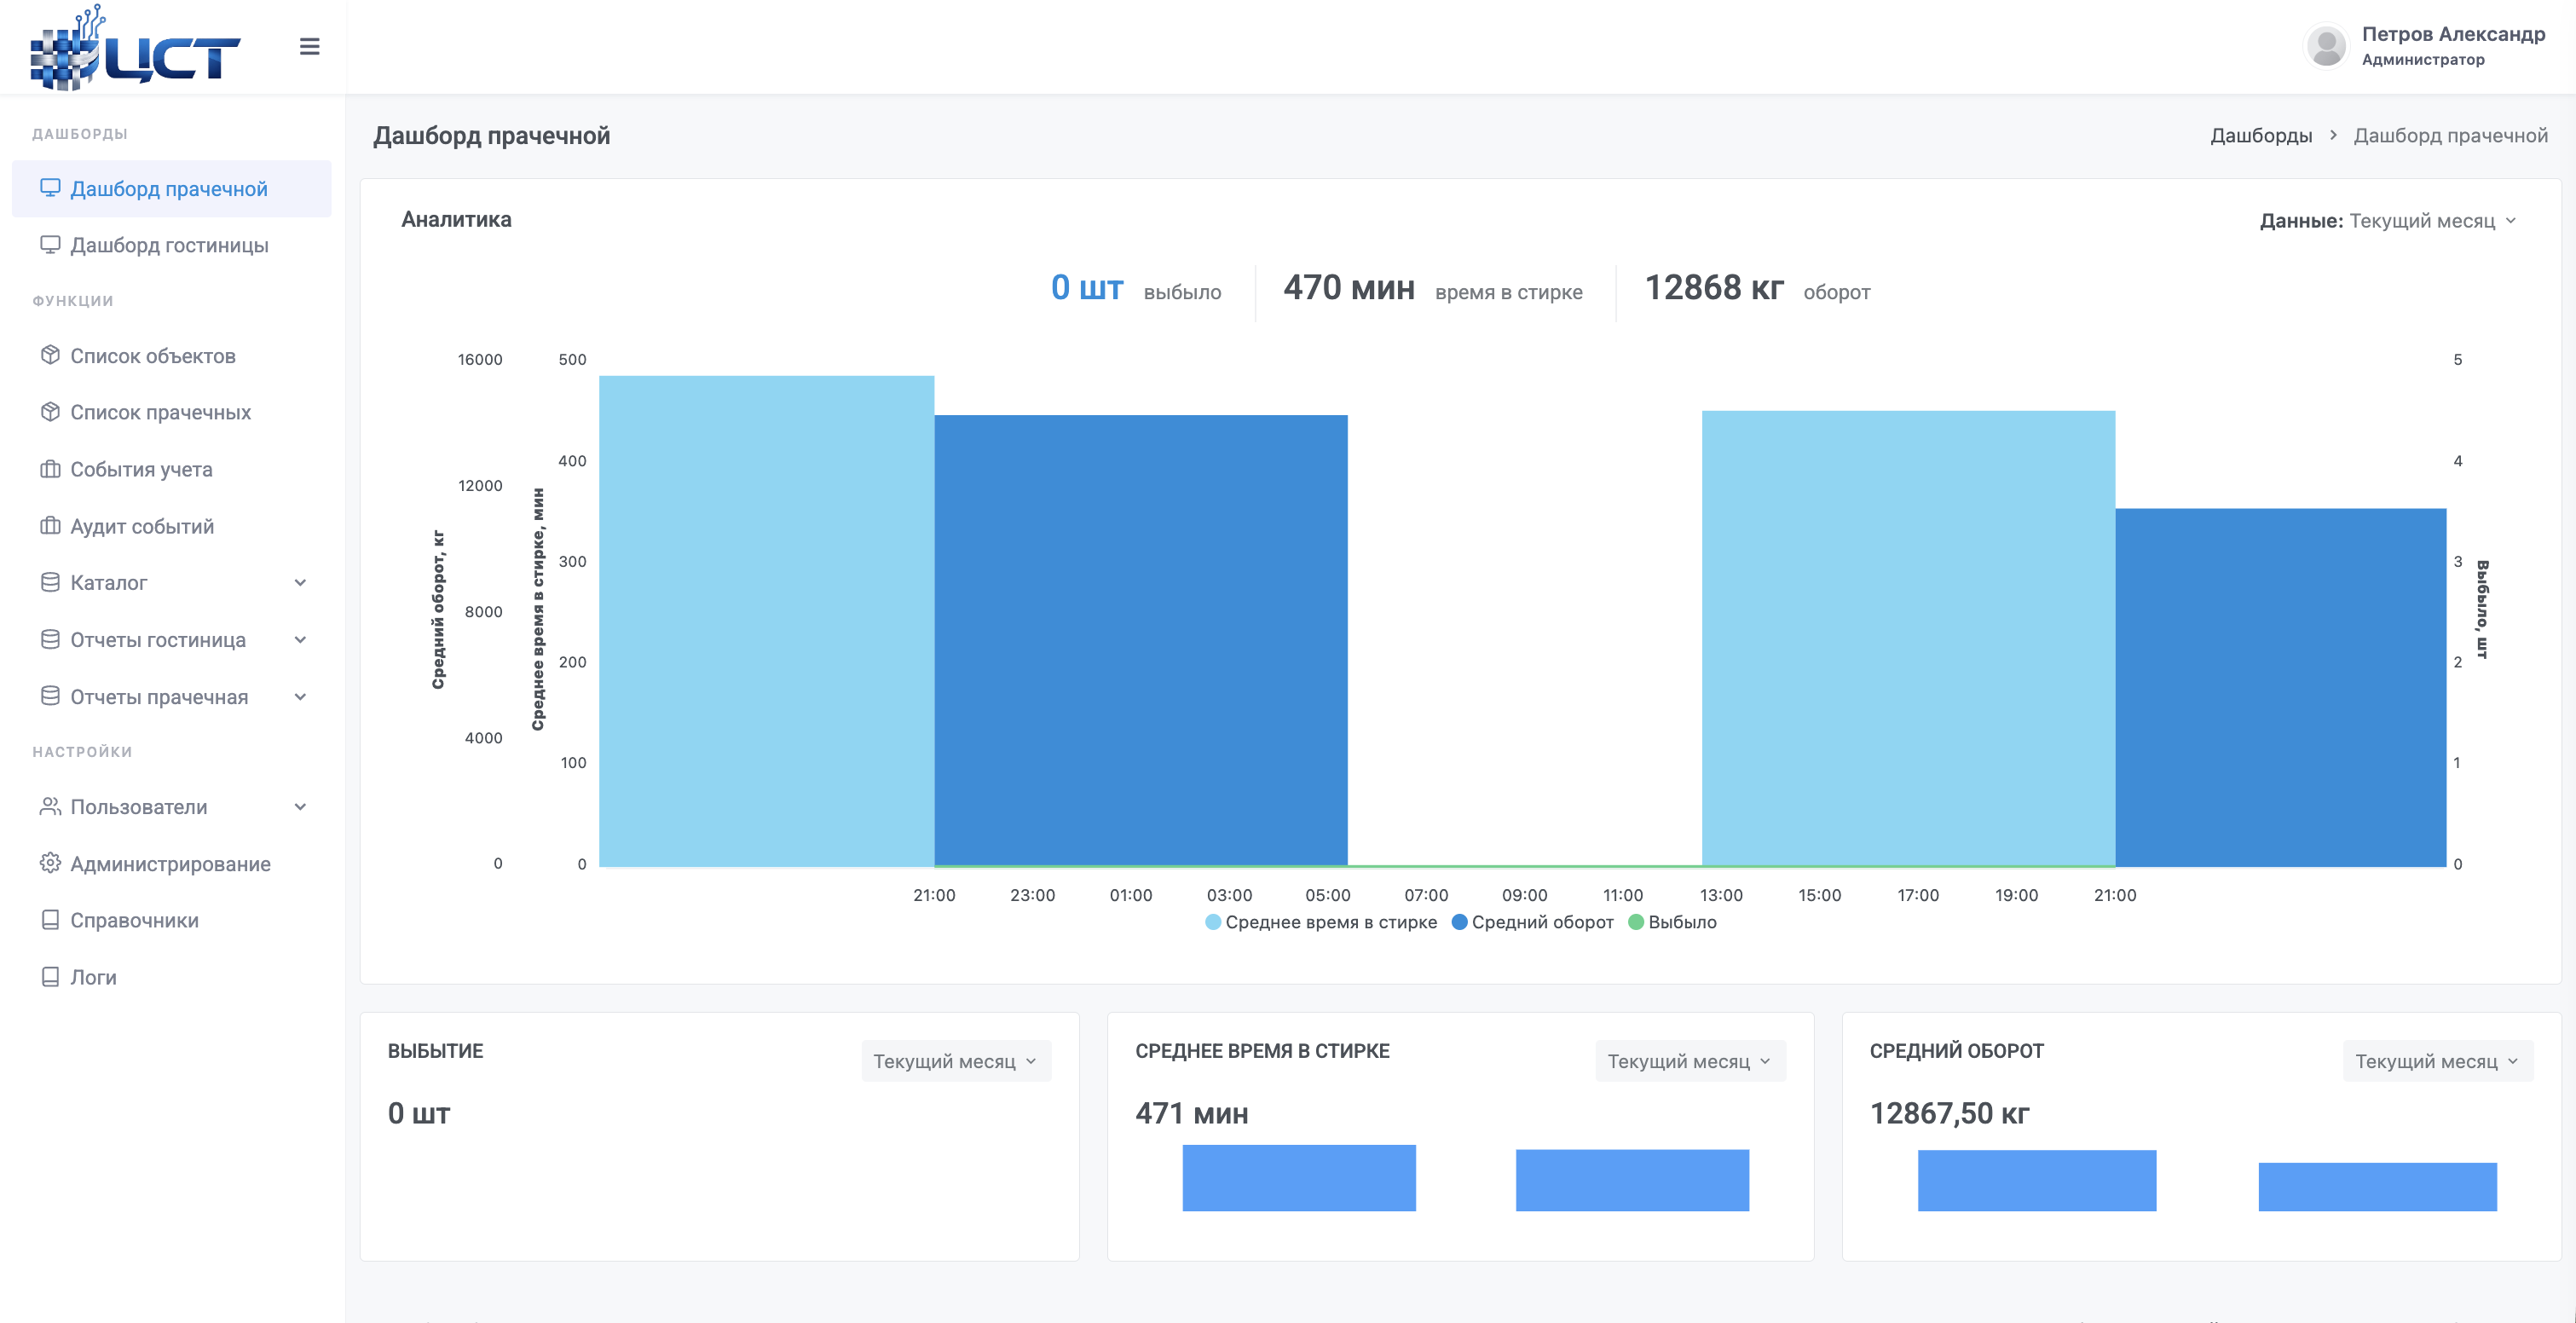Click briefcase icon beside События учета

50,469
